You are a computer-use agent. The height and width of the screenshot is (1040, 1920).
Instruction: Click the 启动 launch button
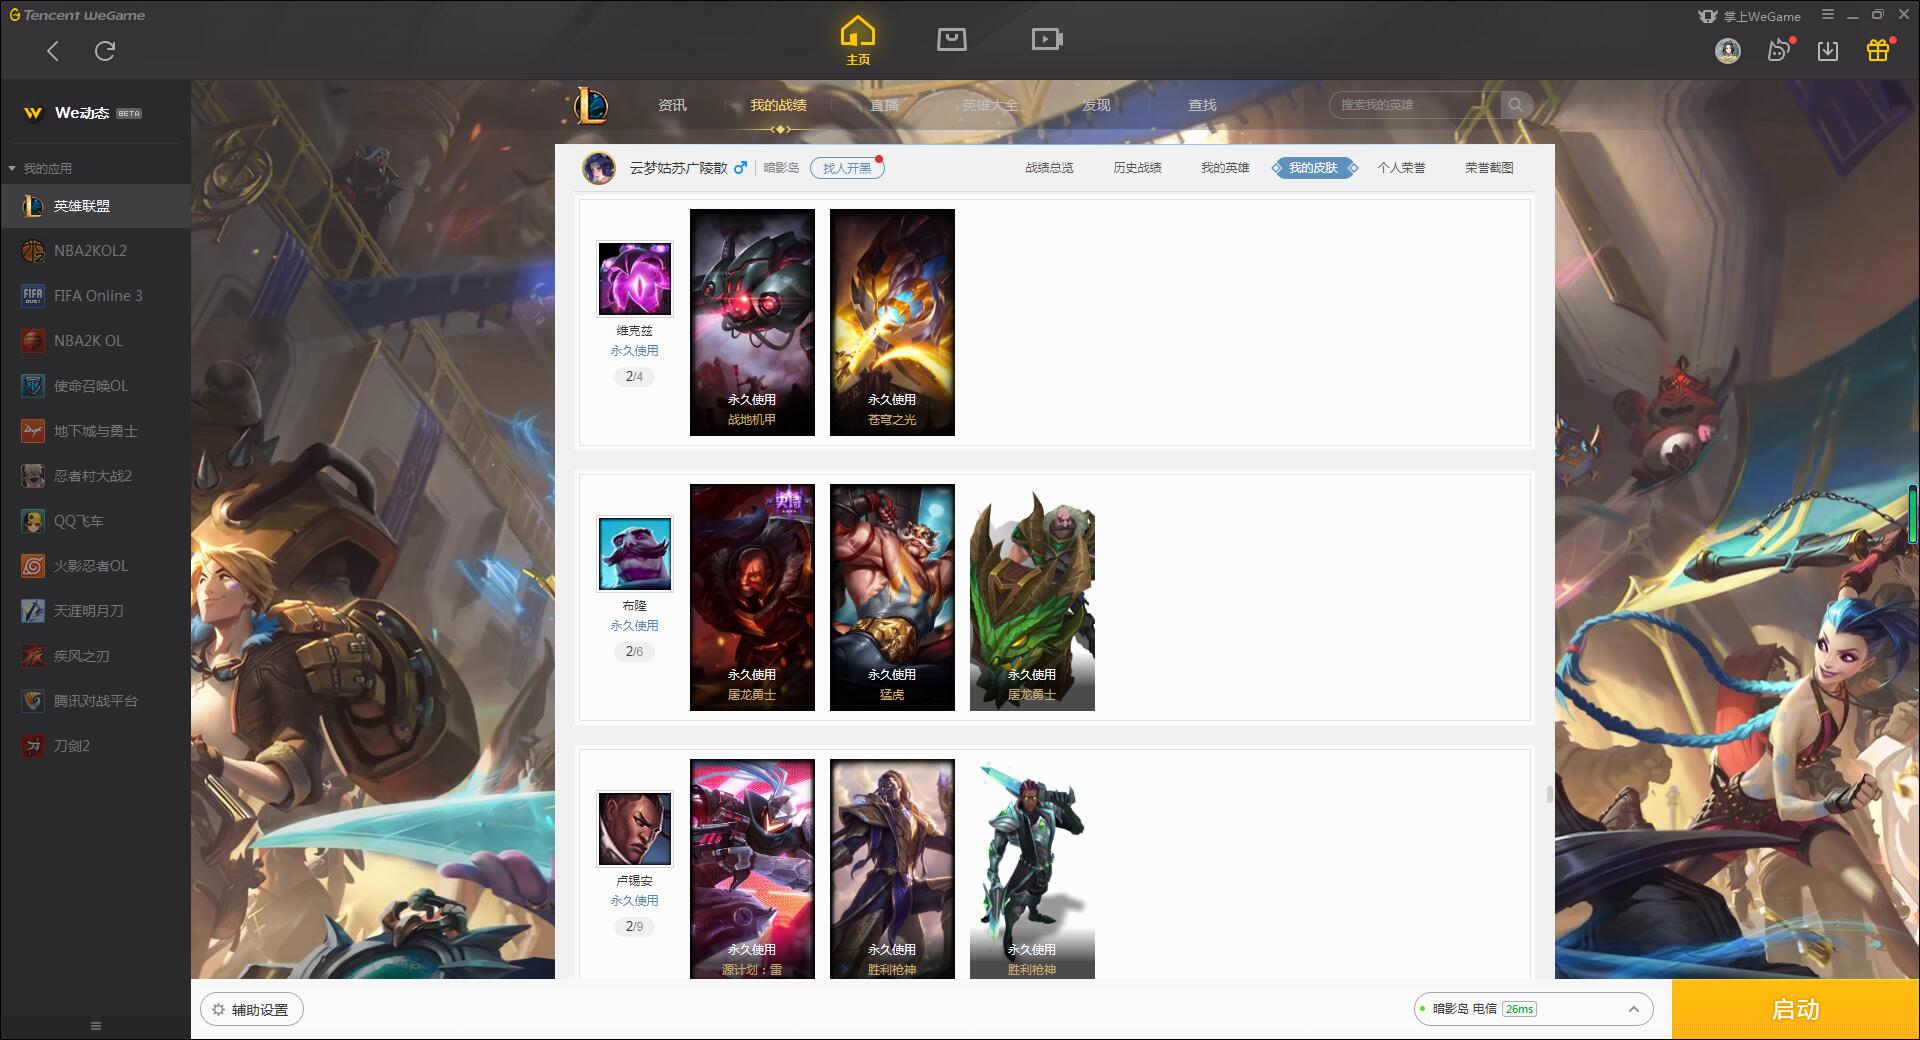tap(1796, 1010)
